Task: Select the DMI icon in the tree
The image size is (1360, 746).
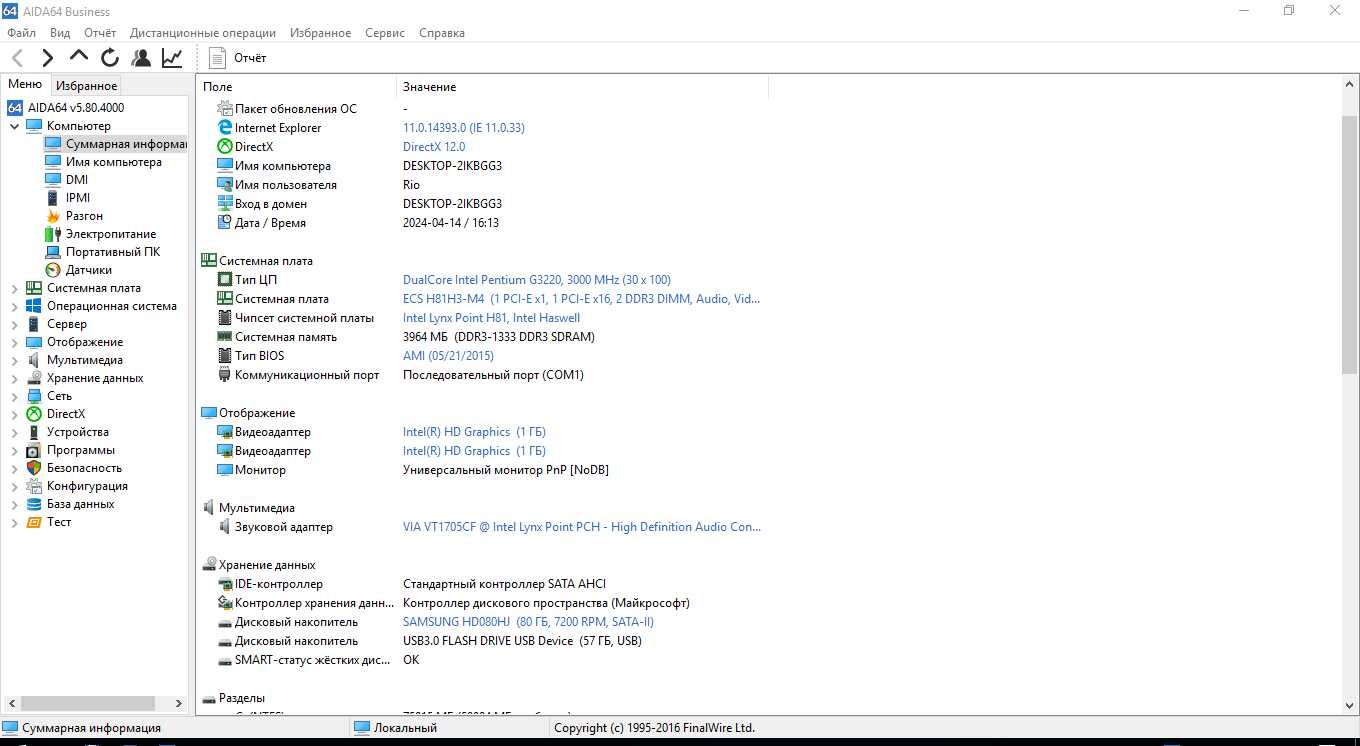Action: [53, 180]
